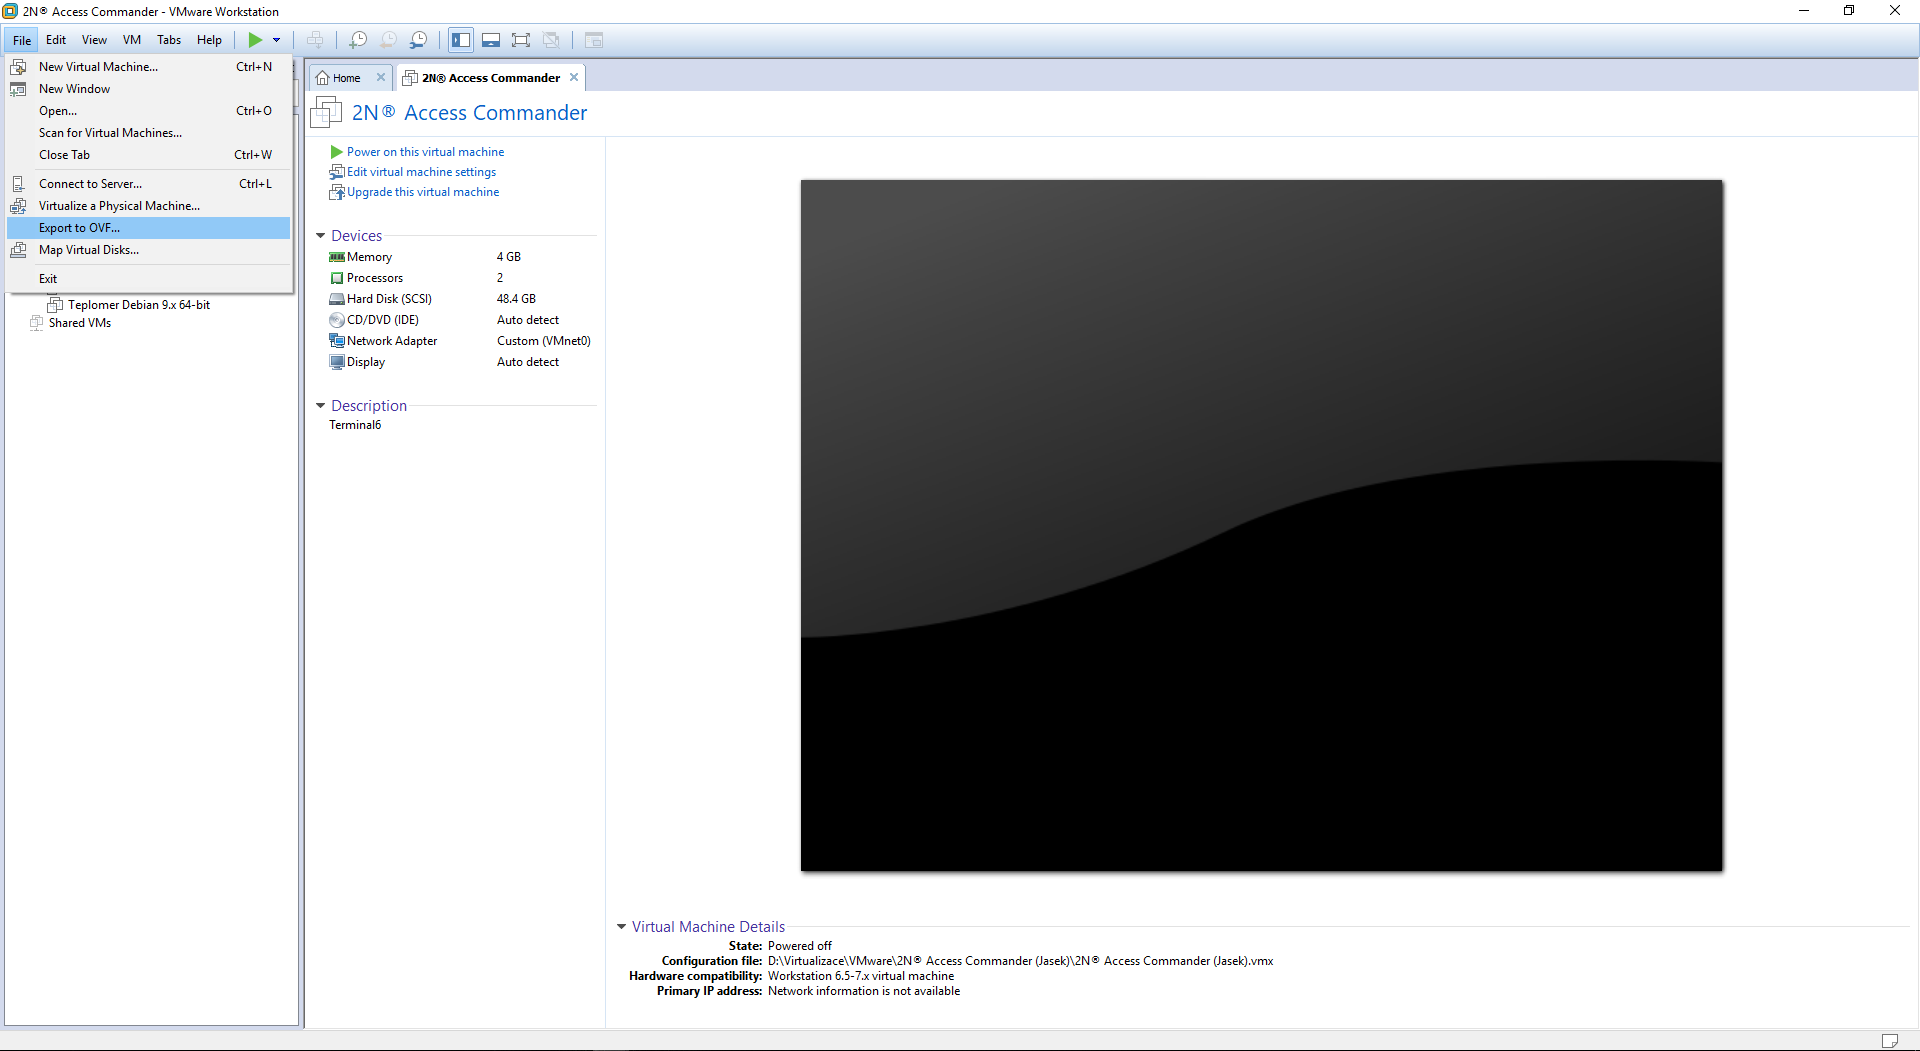
Task: Click the VM console preview screen
Action: click(x=1262, y=525)
